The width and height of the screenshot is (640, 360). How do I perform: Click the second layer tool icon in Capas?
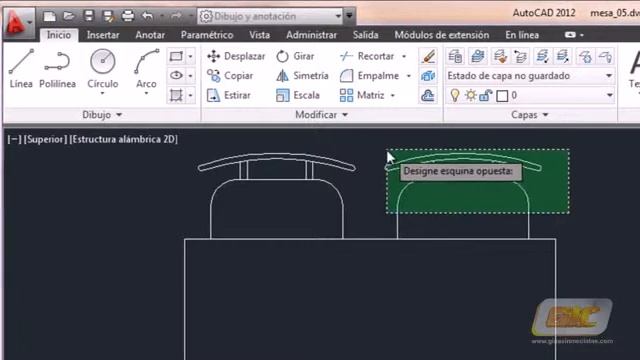478,56
